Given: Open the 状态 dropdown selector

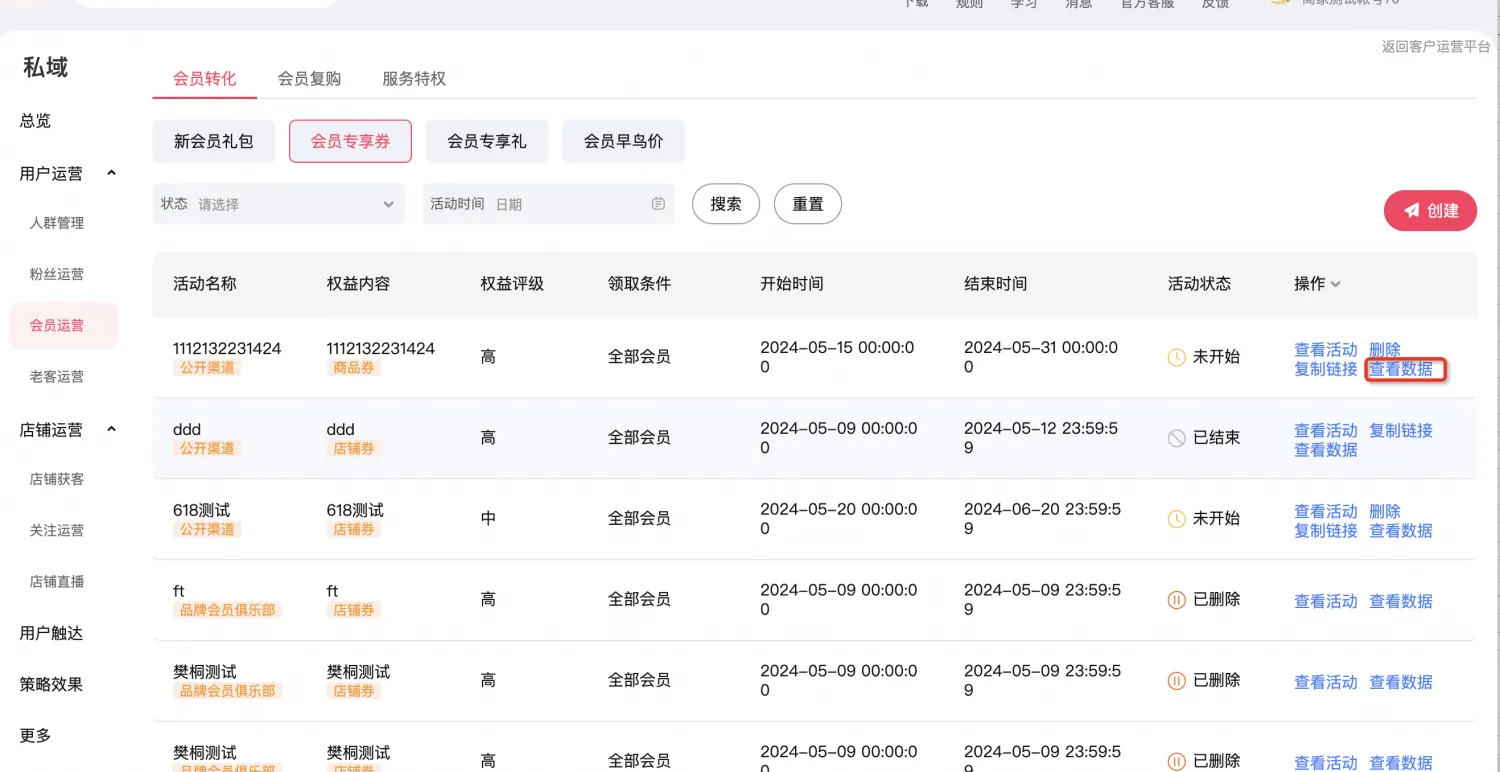Looking at the screenshot, I should point(279,204).
